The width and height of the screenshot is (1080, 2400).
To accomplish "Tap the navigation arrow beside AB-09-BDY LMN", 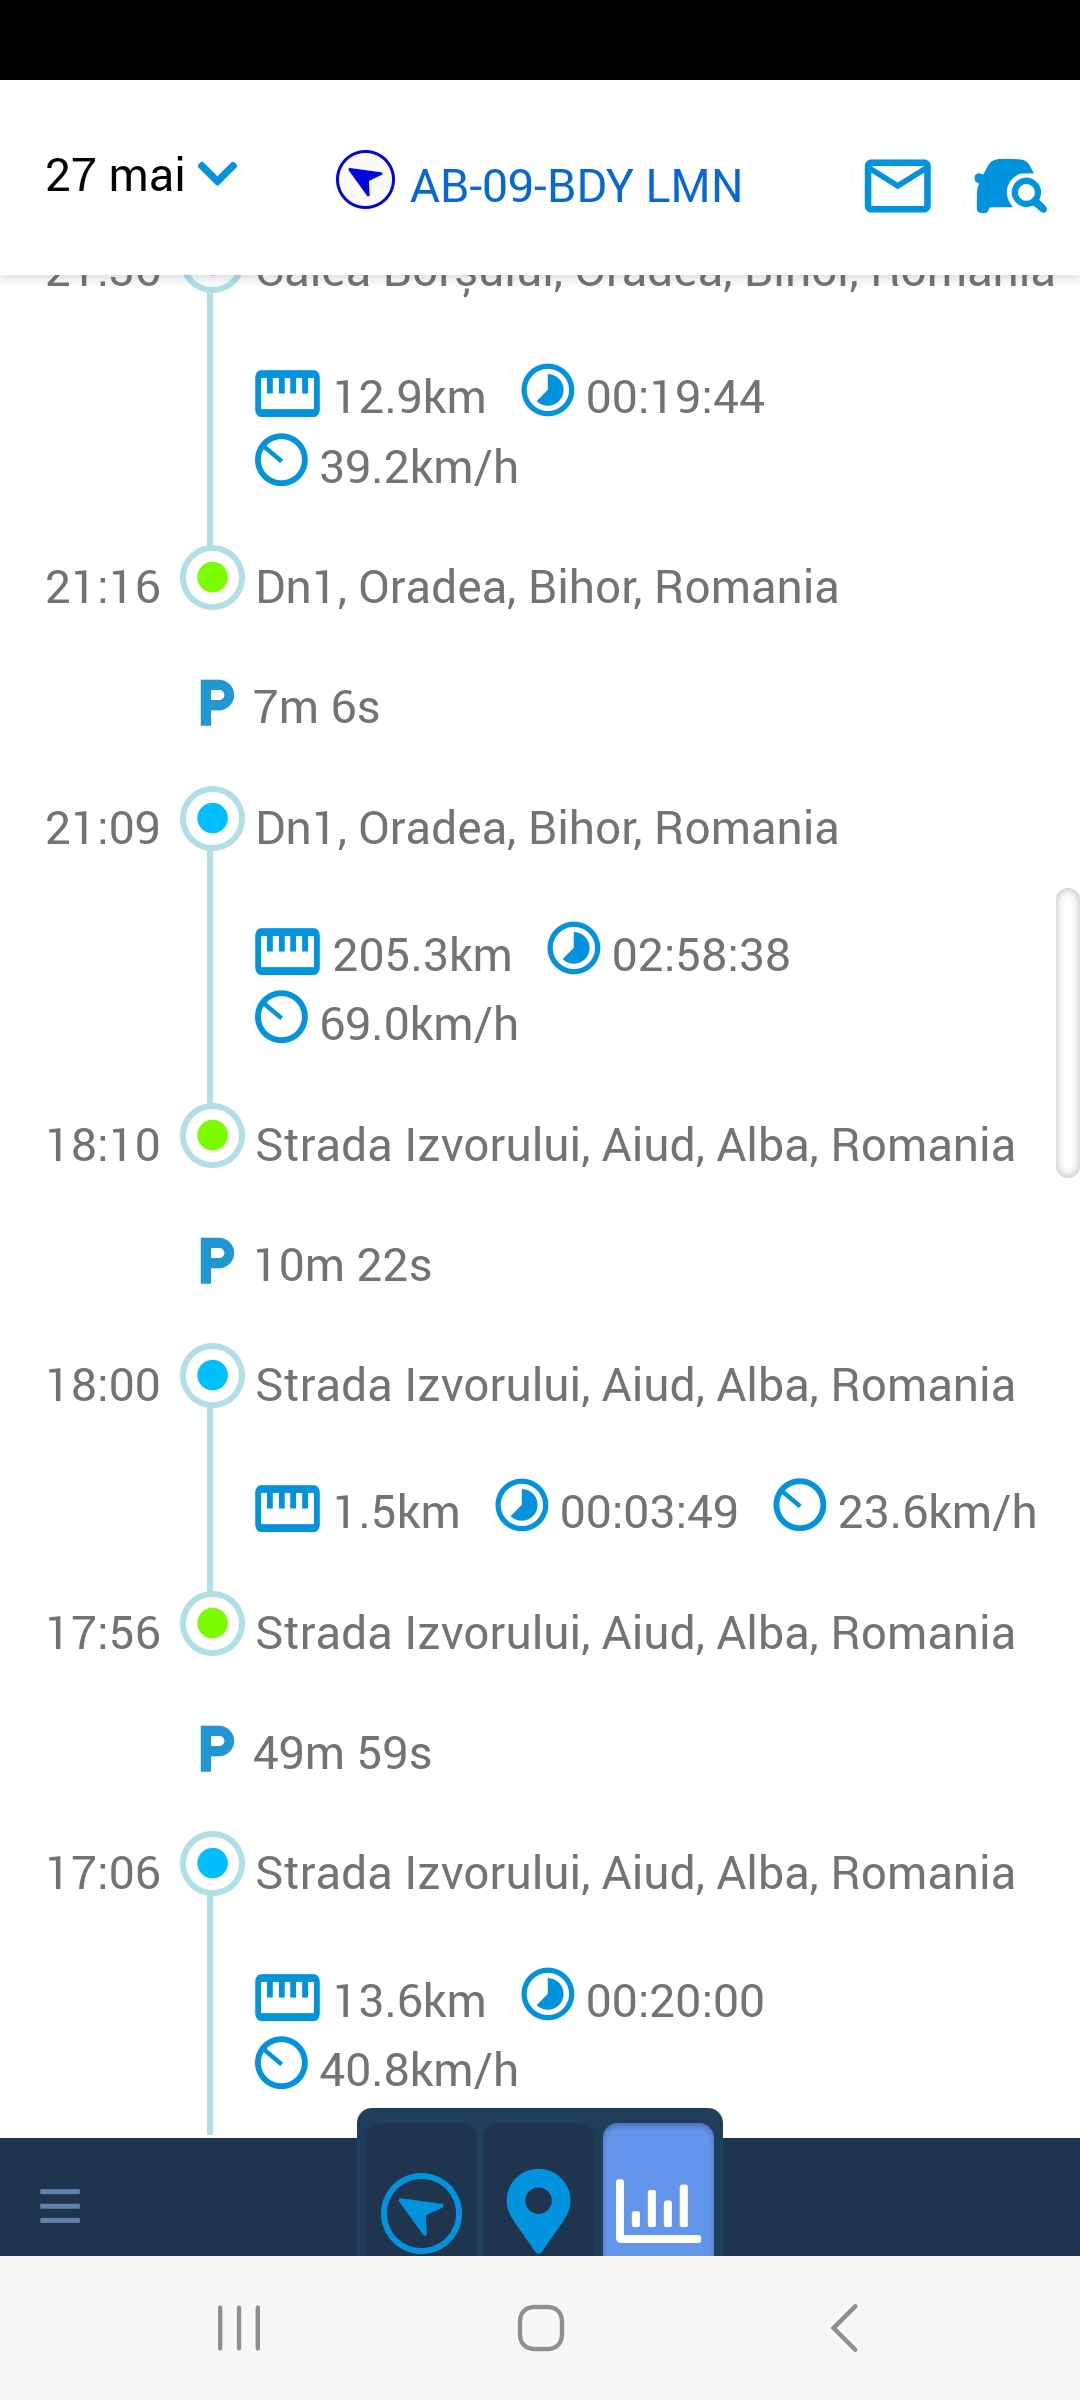I will pos(365,180).
